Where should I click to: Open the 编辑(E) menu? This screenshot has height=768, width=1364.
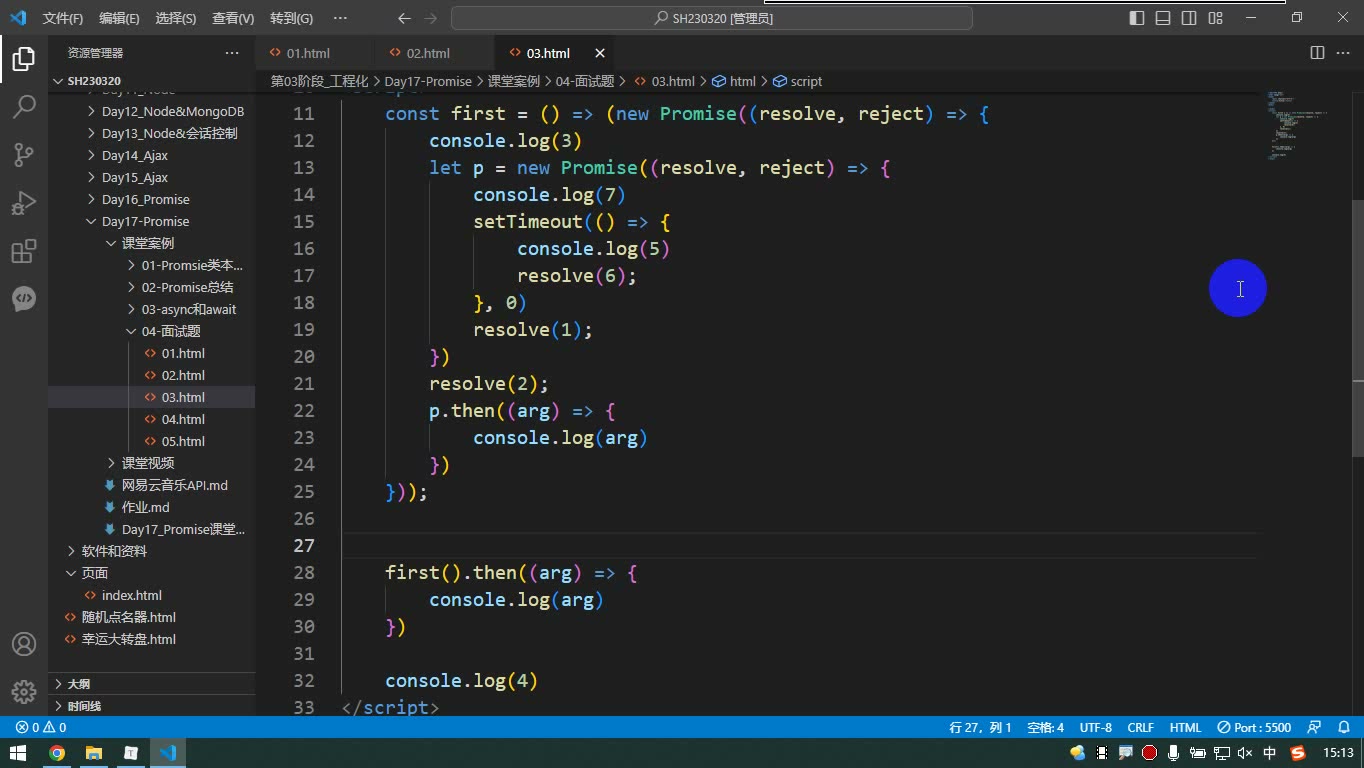coord(119,18)
